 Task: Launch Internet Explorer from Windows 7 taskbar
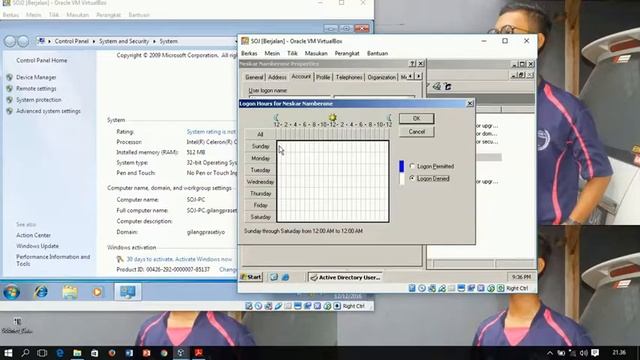pos(40,292)
